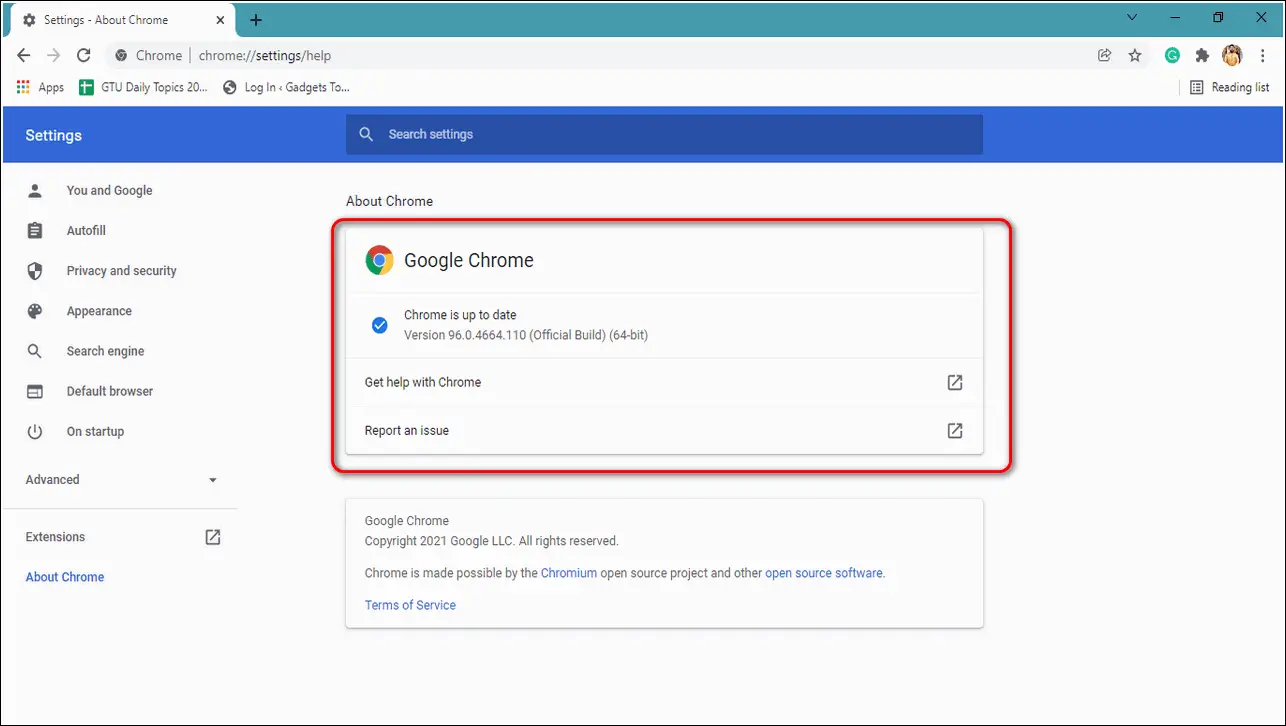Click the Chrome version number text
This screenshot has height=726, width=1286.
(x=526, y=335)
